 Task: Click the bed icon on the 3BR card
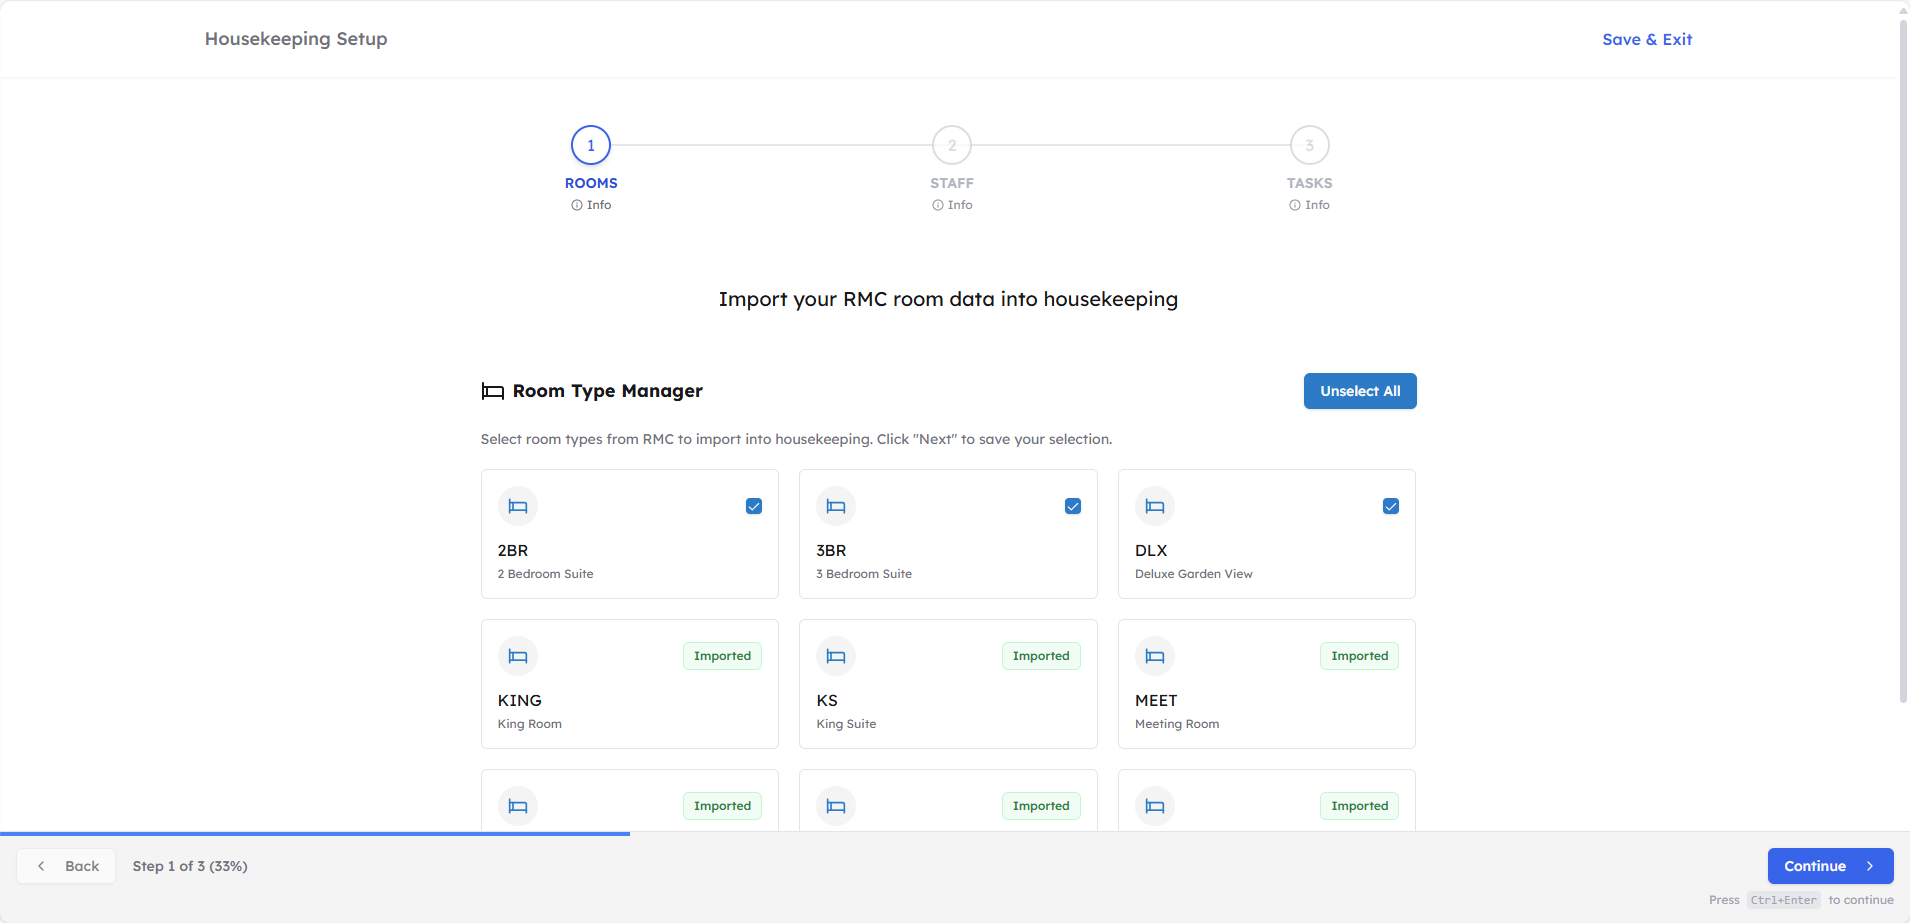pyautogui.click(x=836, y=507)
